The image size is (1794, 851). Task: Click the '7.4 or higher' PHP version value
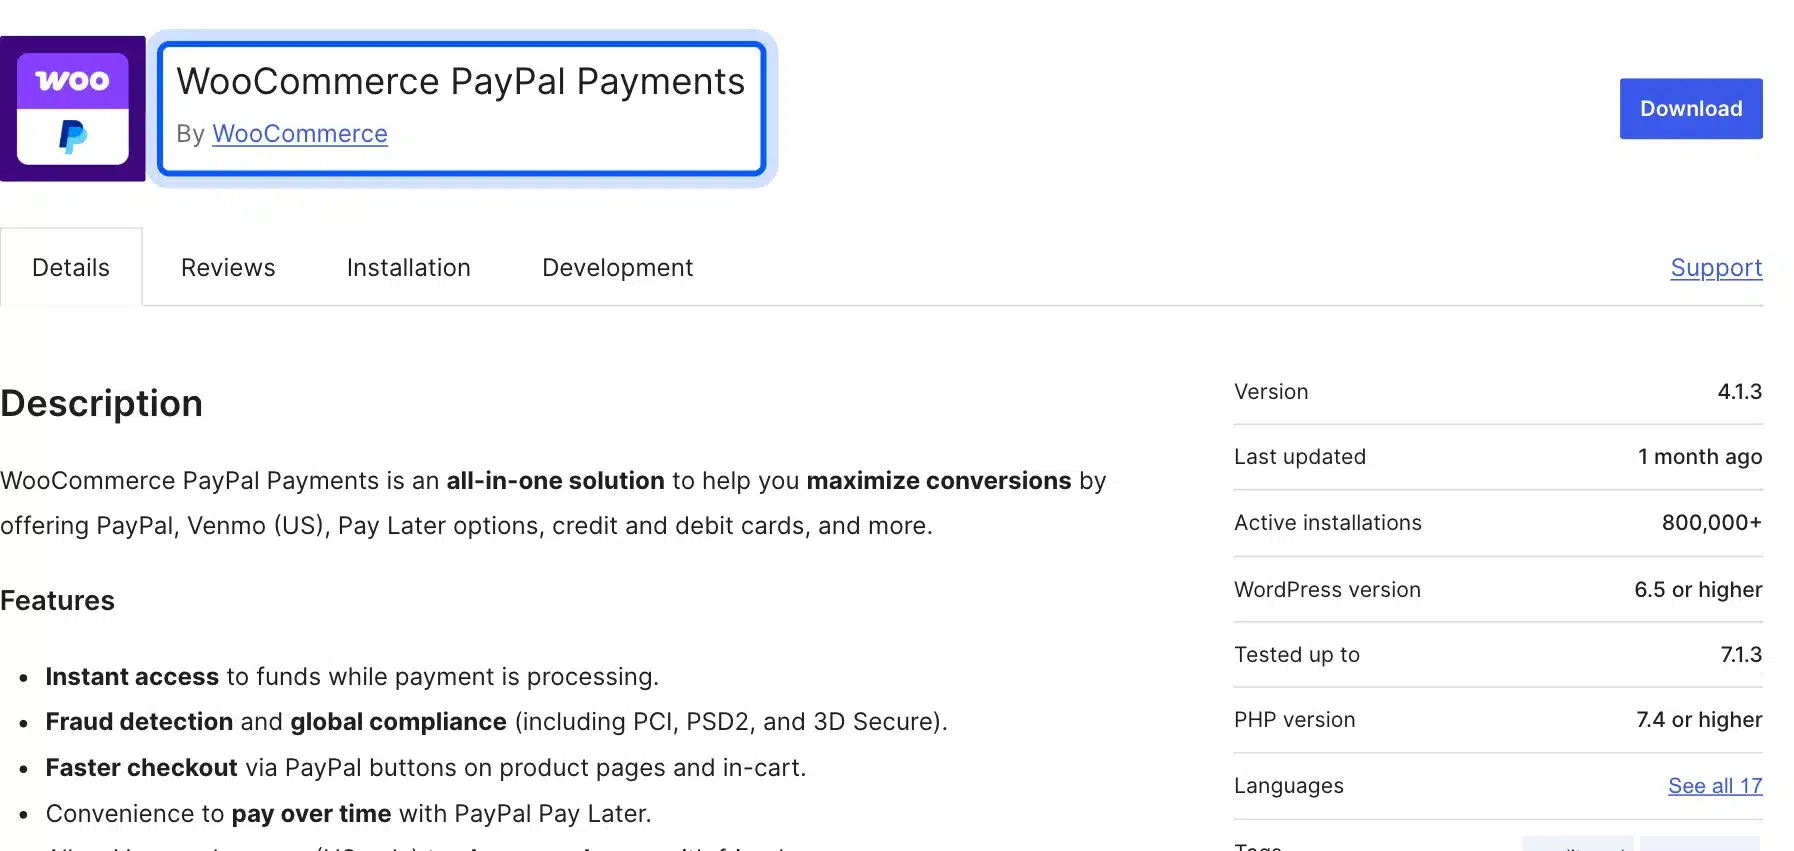1699,720
